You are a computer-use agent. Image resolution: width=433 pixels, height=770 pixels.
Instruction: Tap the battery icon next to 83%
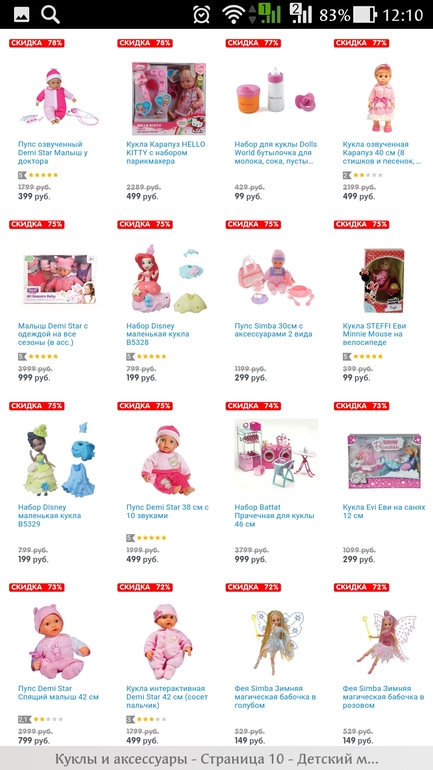[x=365, y=15]
